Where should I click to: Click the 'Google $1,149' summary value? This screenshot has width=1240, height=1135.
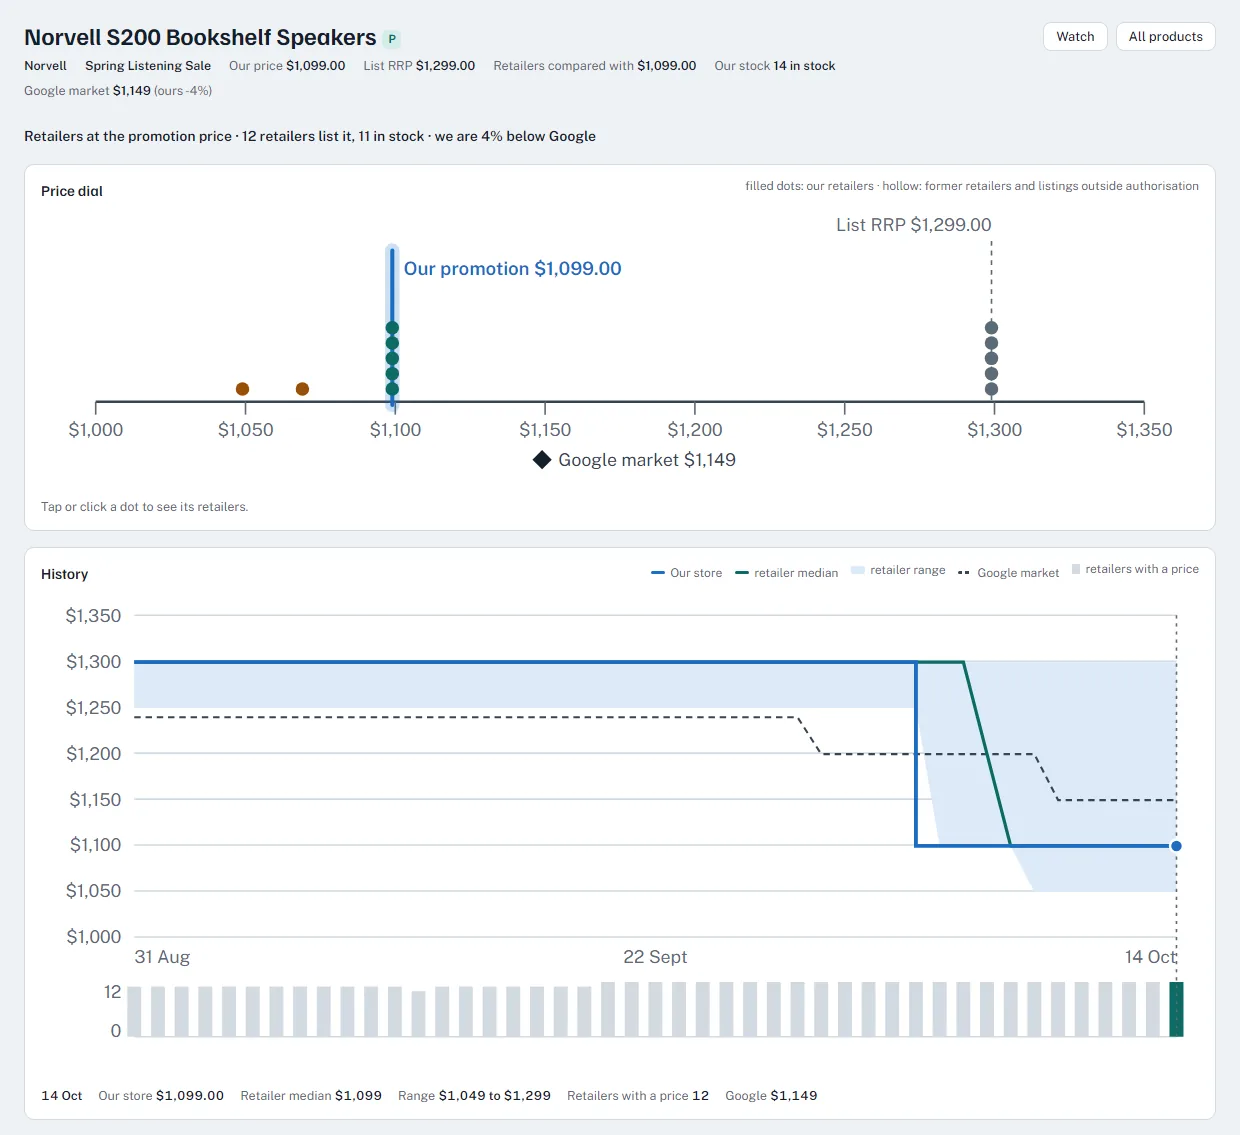[771, 1096]
